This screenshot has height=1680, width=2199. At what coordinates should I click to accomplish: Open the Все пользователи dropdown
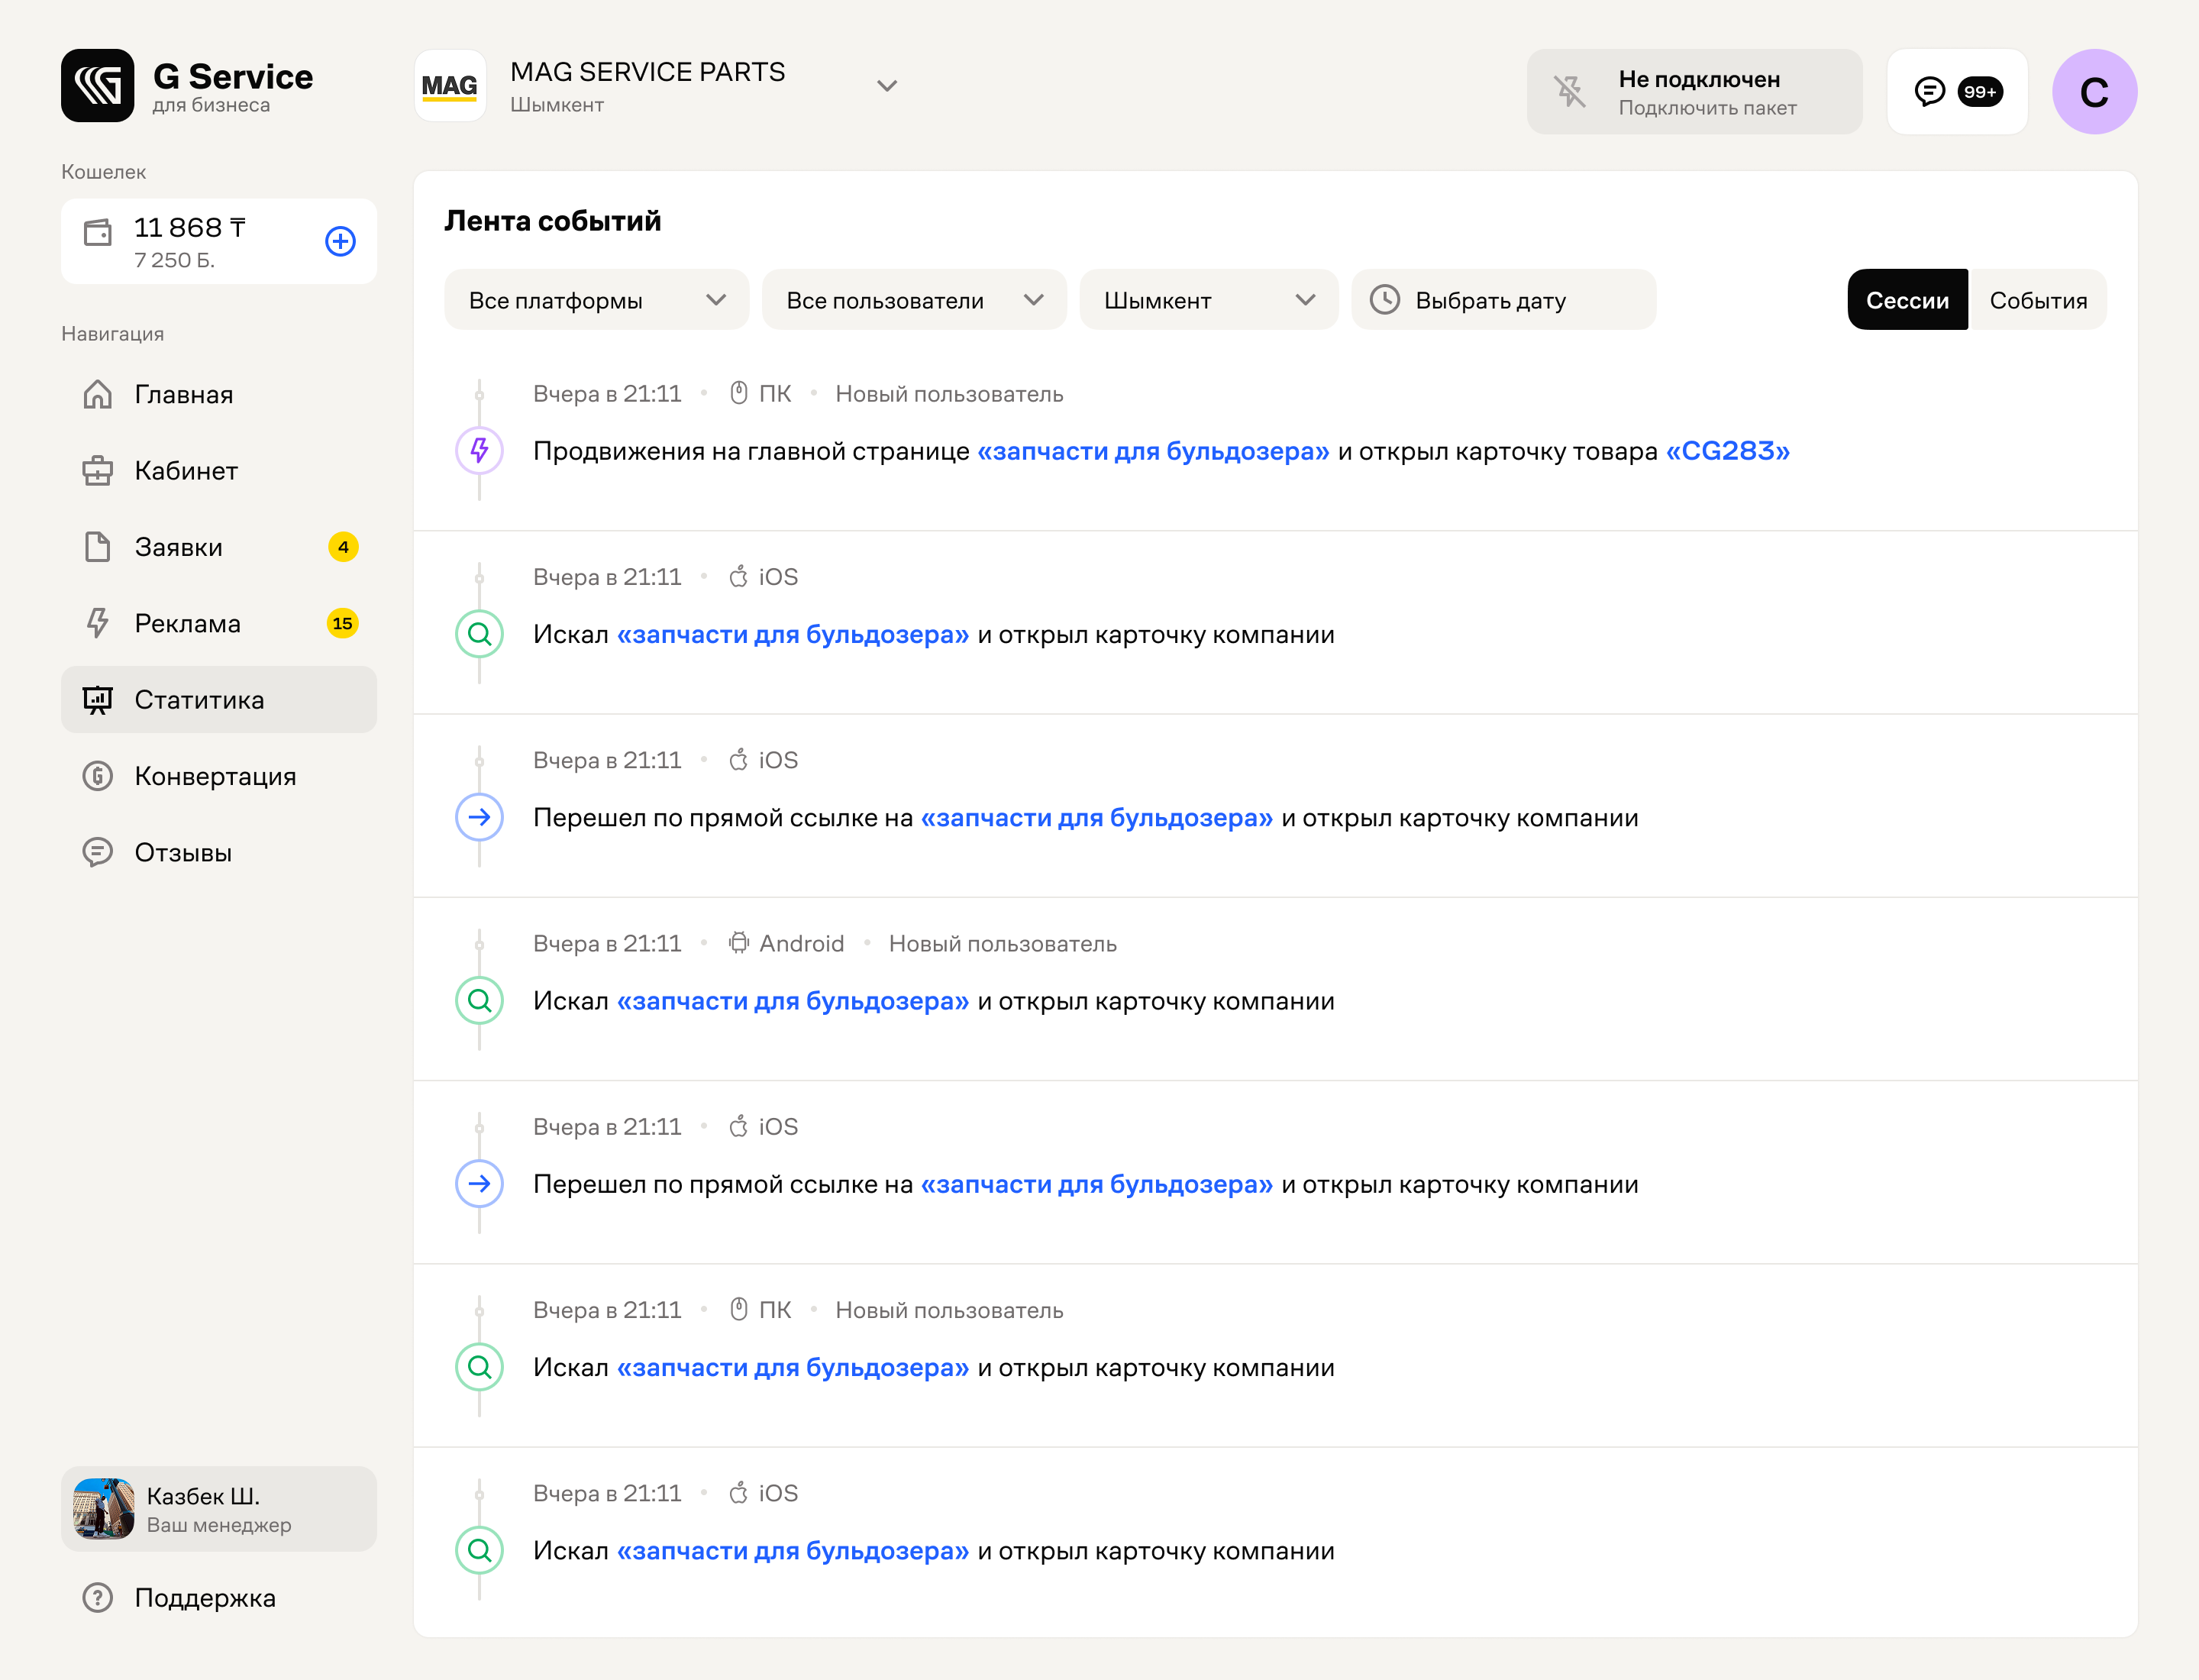[x=914, y=300]
